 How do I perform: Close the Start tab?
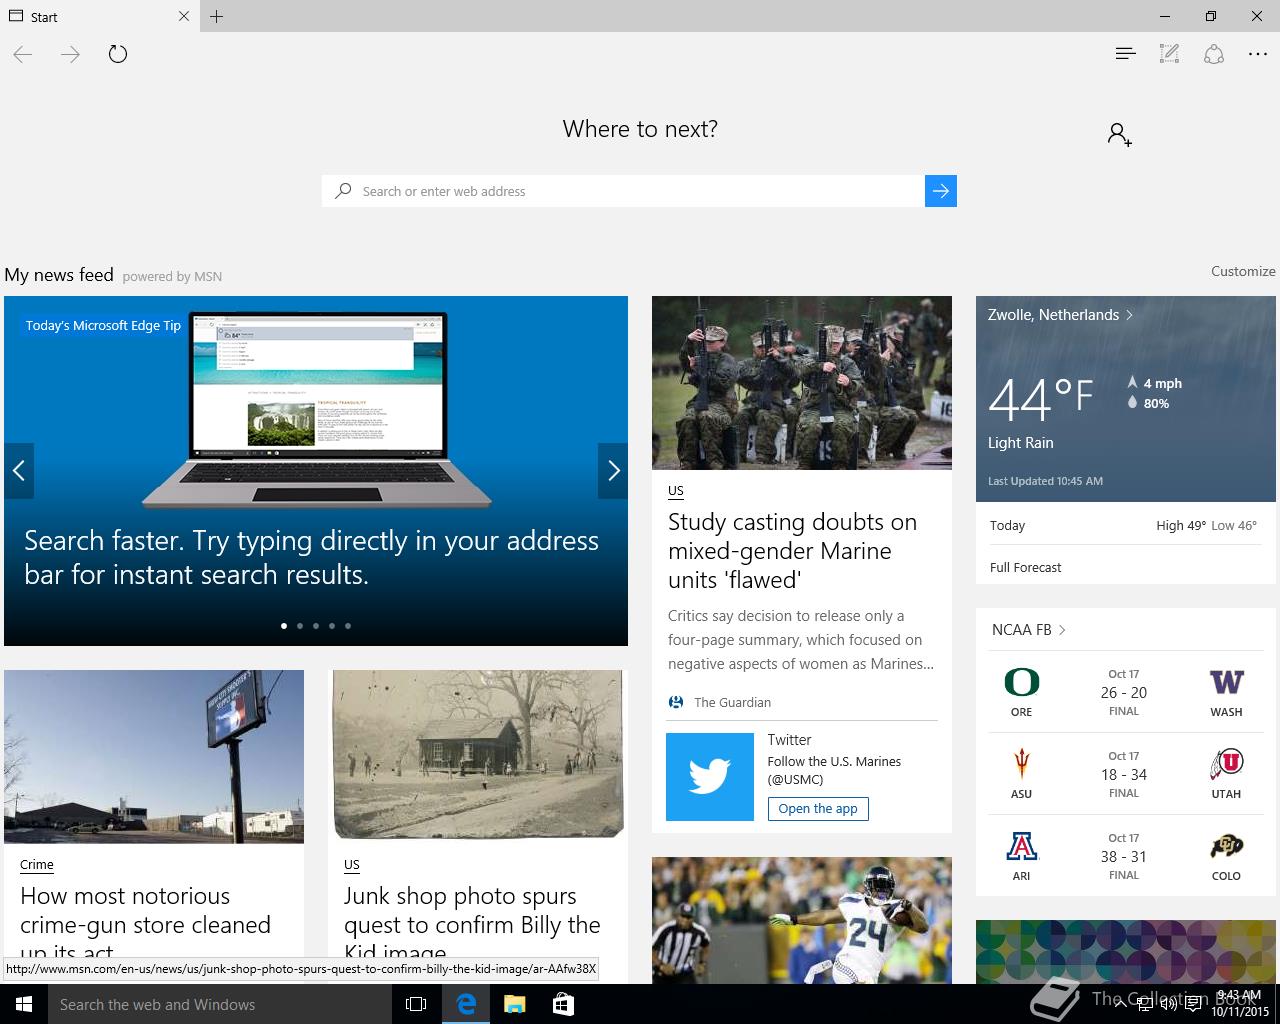click(183, 16)
